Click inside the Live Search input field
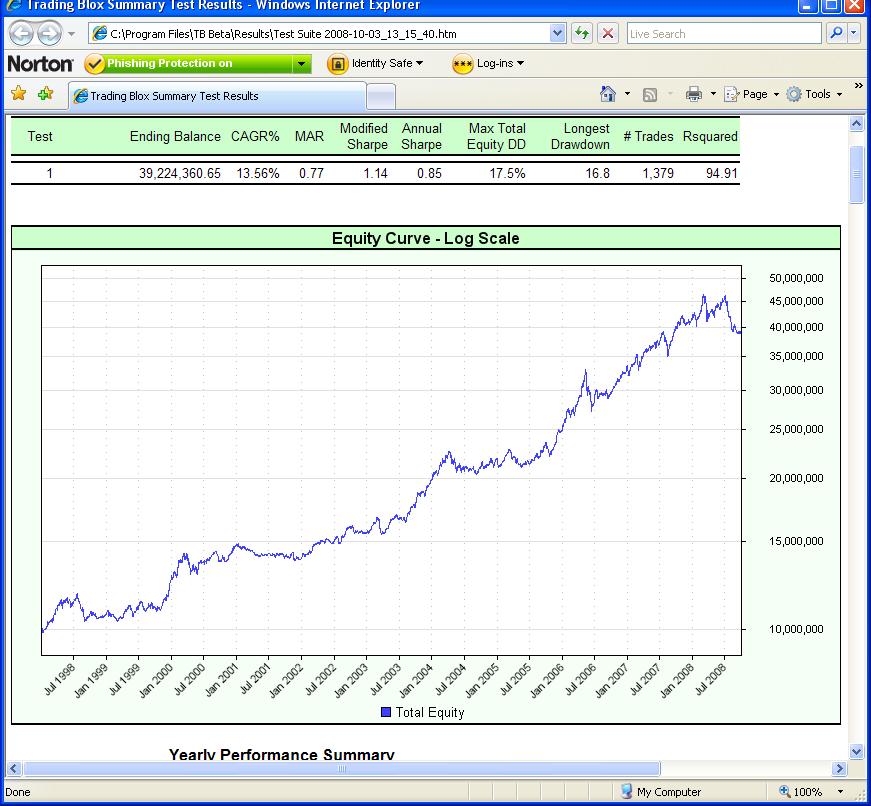 tap(720, 34)
